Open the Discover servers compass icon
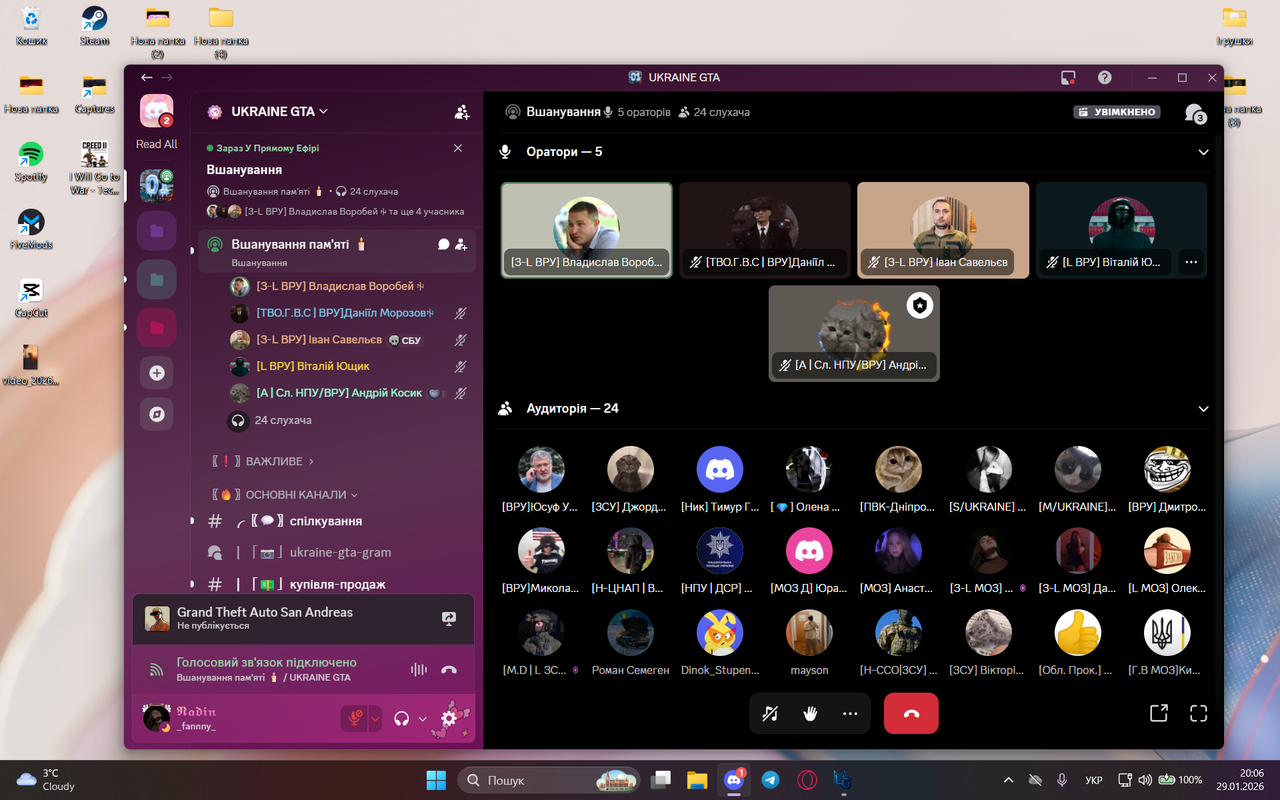This screenshot has height=800, width=1280. point(157,414)
